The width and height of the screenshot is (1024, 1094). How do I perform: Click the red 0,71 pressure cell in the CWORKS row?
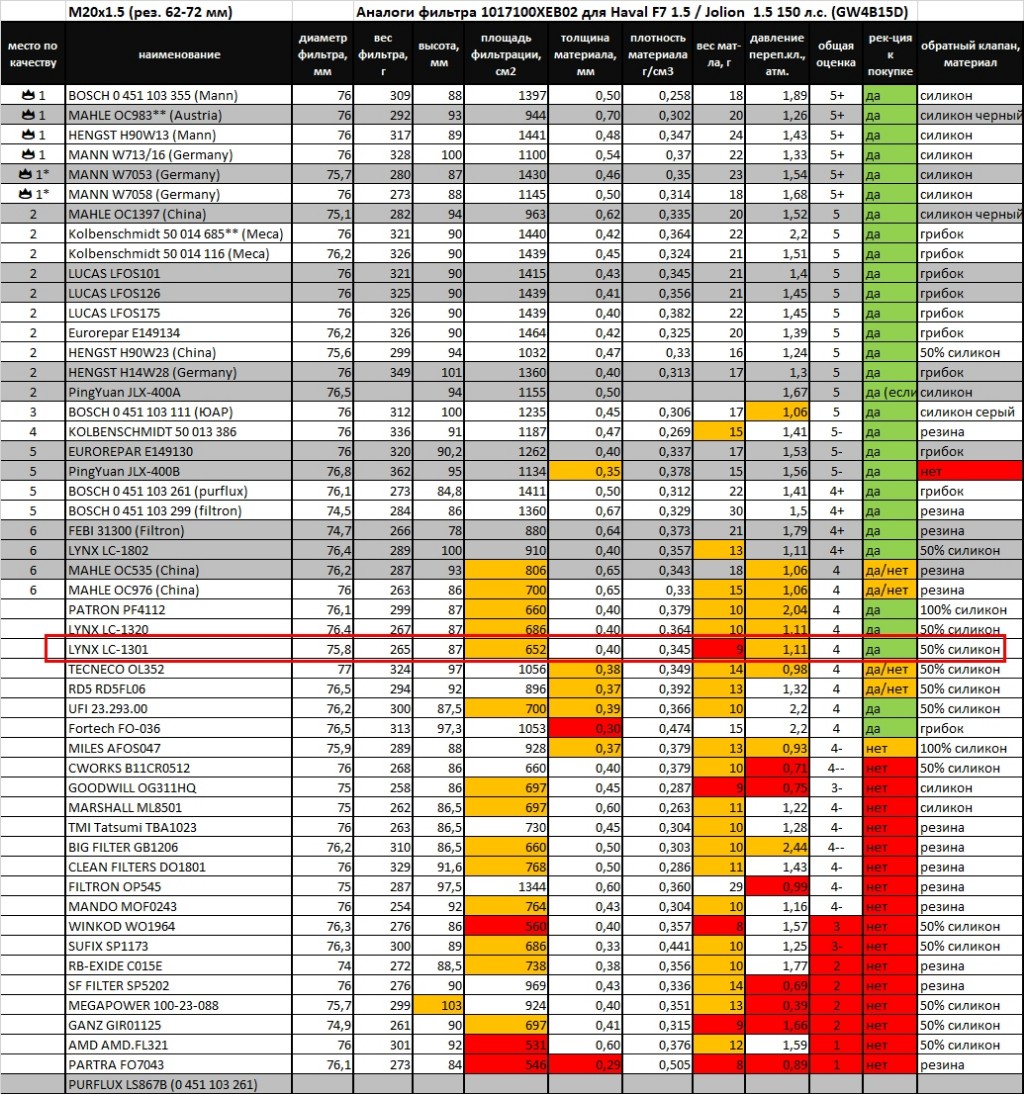point(777,767)
